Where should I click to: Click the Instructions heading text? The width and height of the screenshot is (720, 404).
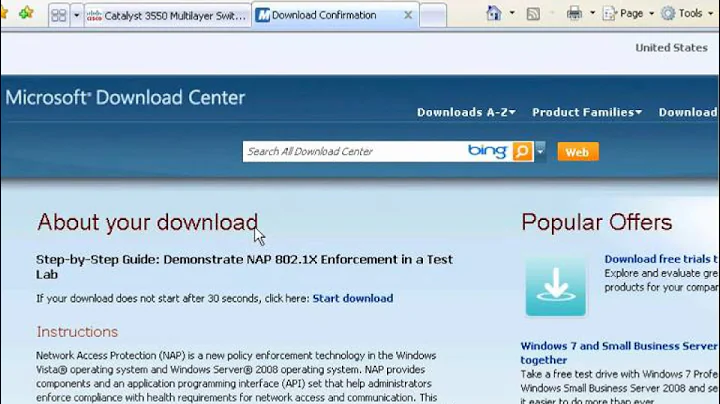77,331
